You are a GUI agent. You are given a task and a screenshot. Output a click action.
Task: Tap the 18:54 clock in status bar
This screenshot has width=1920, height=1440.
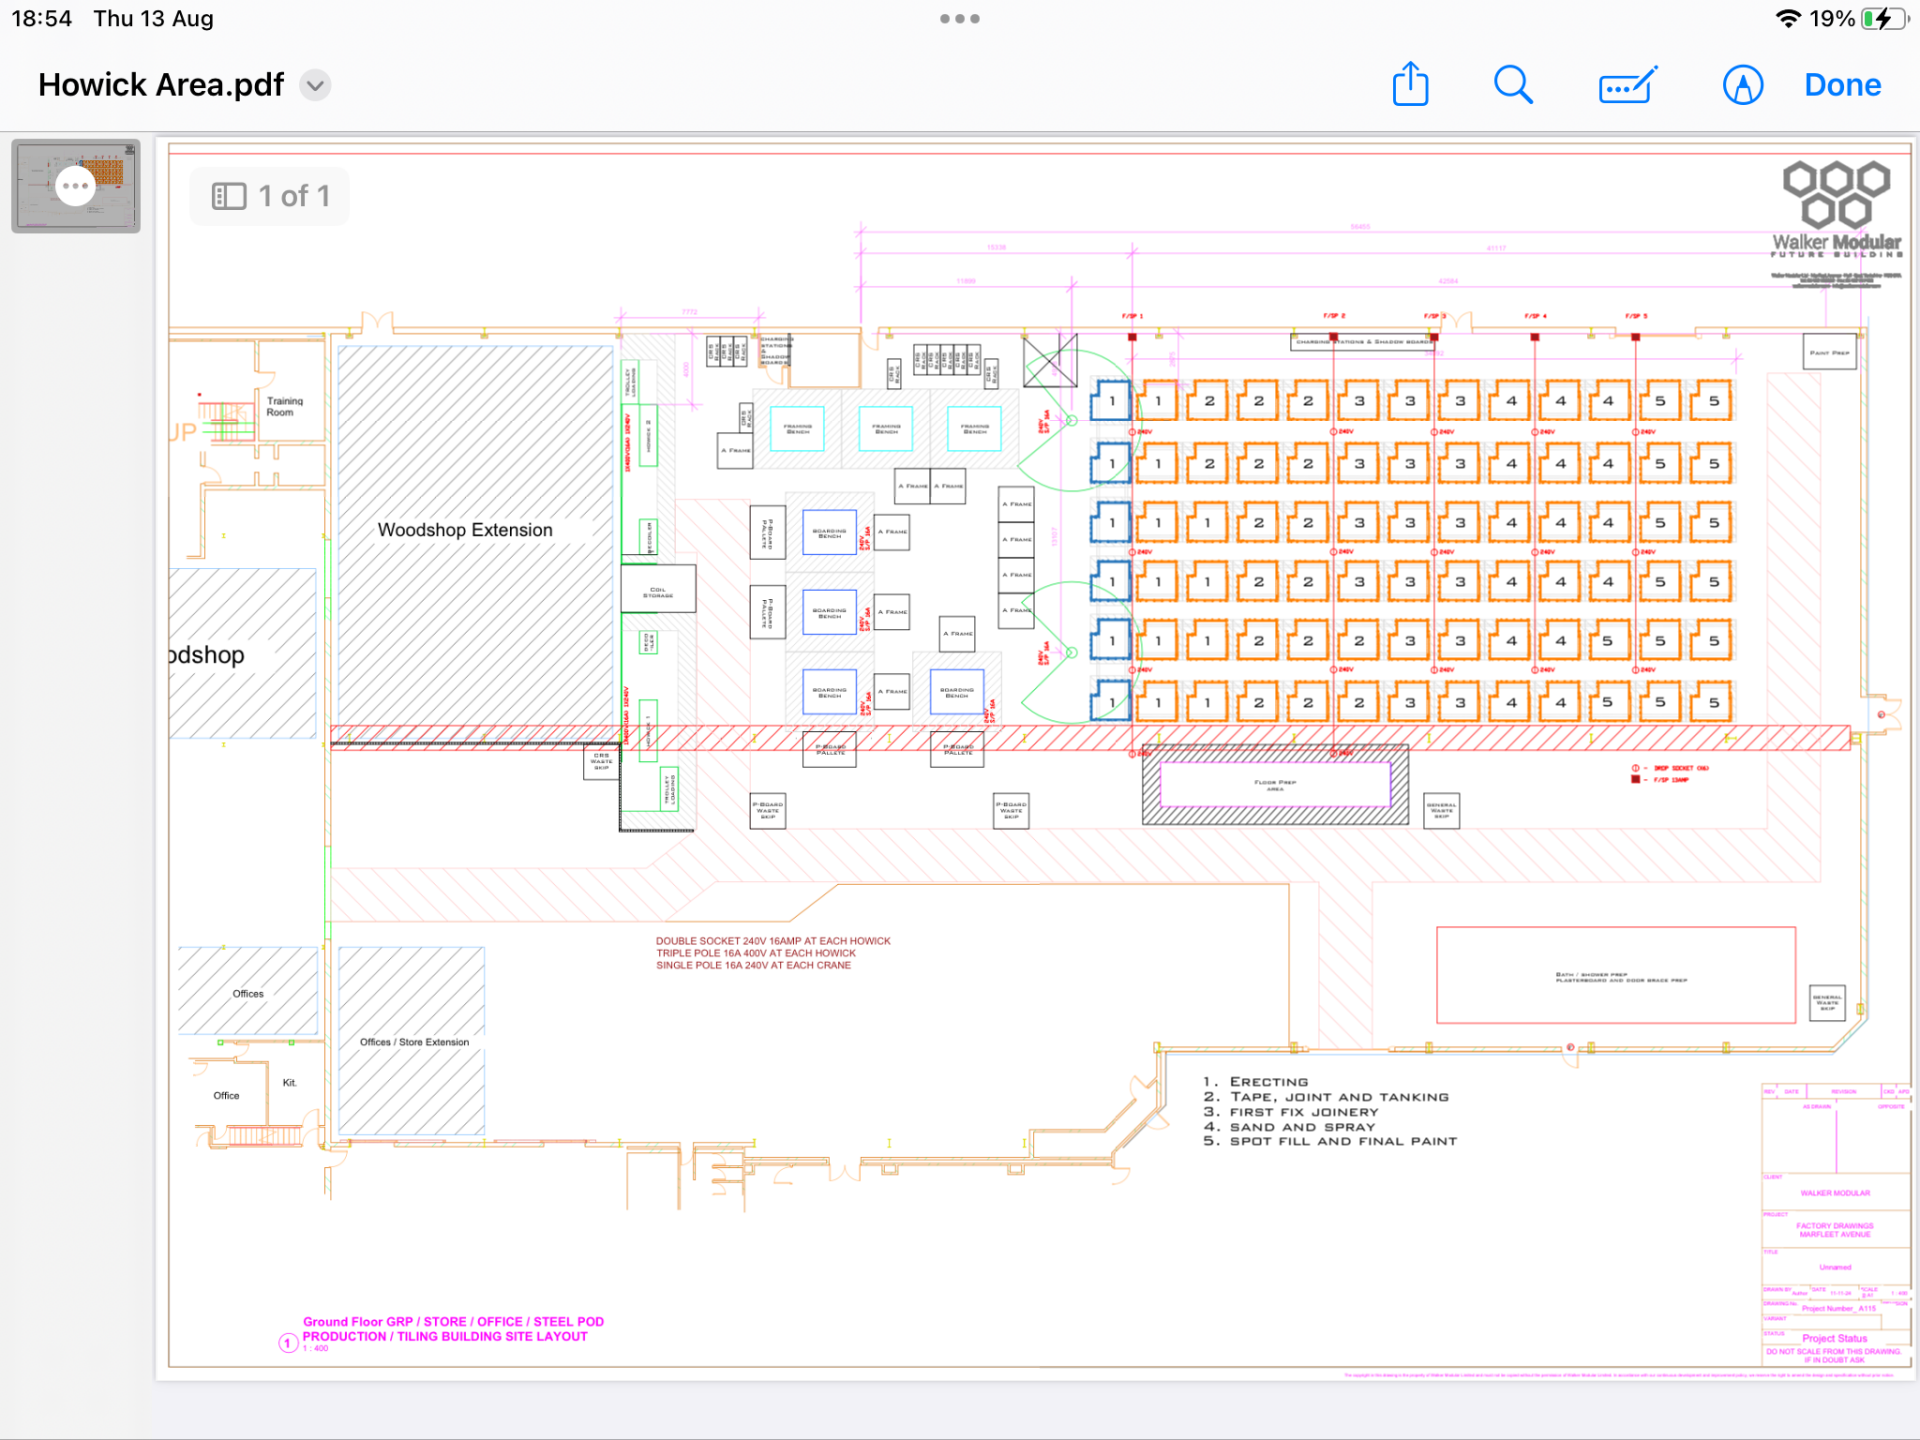41,18
